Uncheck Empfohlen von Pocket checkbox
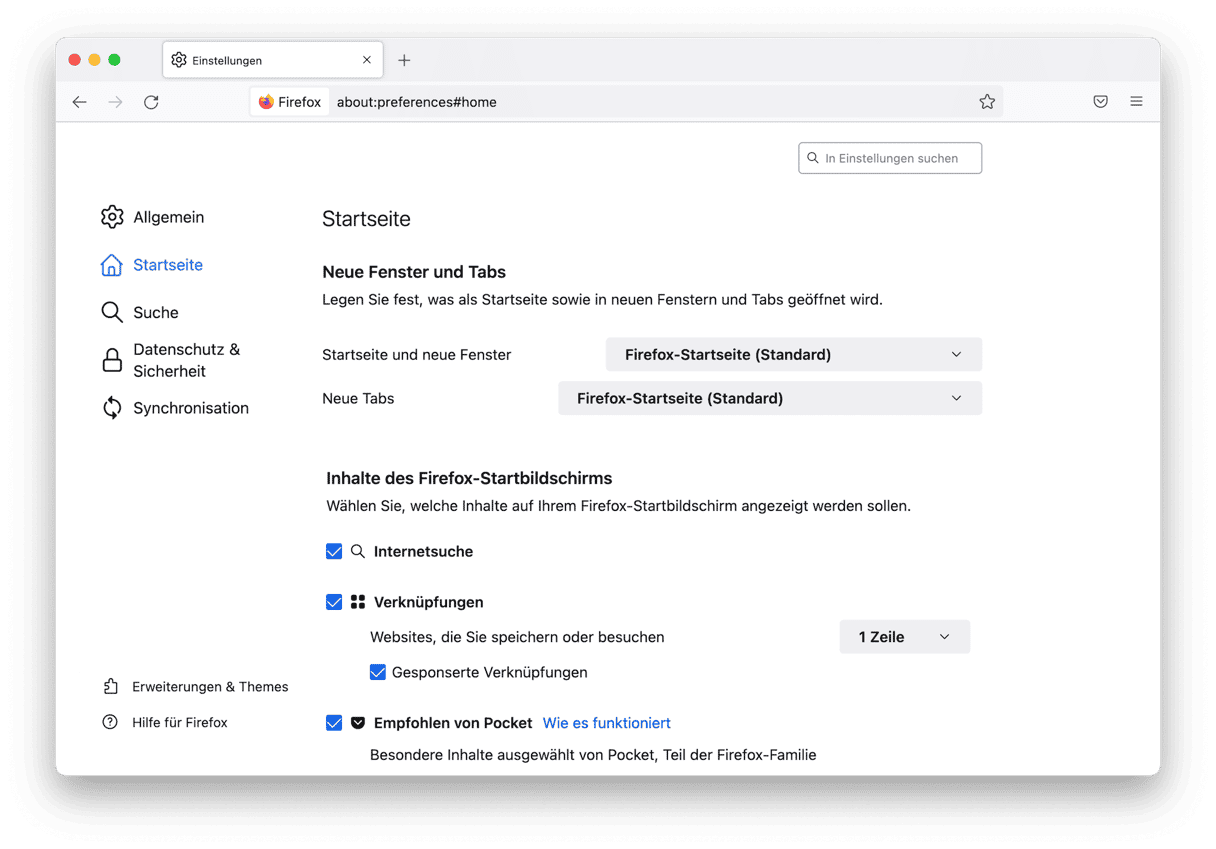Screen dimensions: 1216x849 coord(334,723)
